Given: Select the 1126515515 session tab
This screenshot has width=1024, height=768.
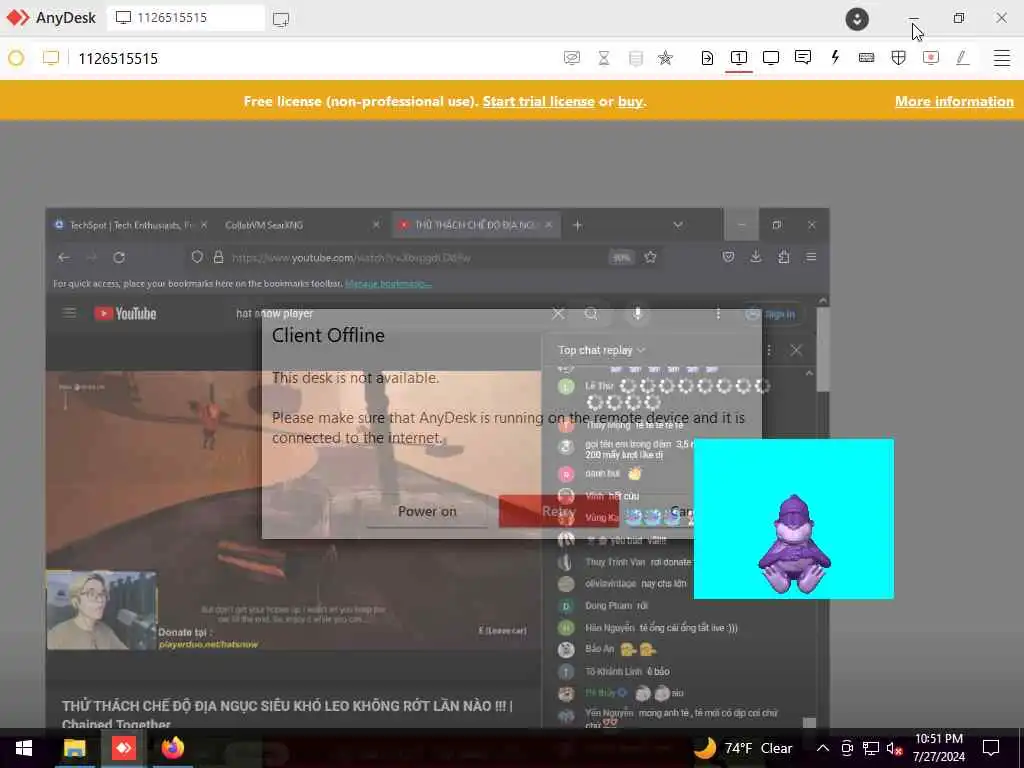Looking at the screenshot, I should click(186, 18).
